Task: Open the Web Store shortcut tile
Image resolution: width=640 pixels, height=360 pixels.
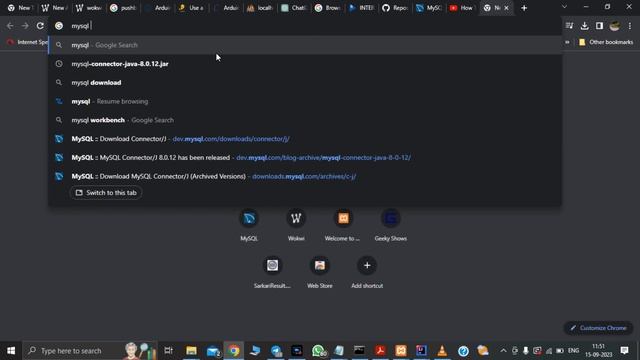Action: (320, 272)
